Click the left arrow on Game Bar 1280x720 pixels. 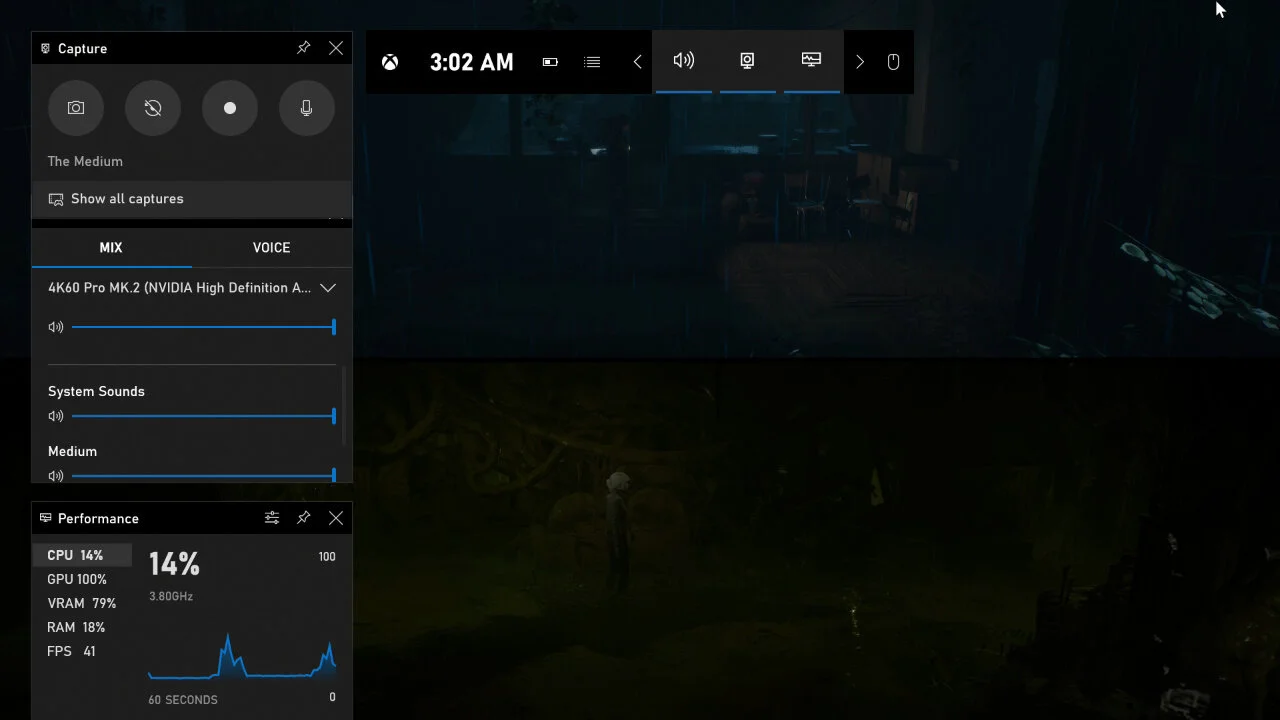pos(637,62)
